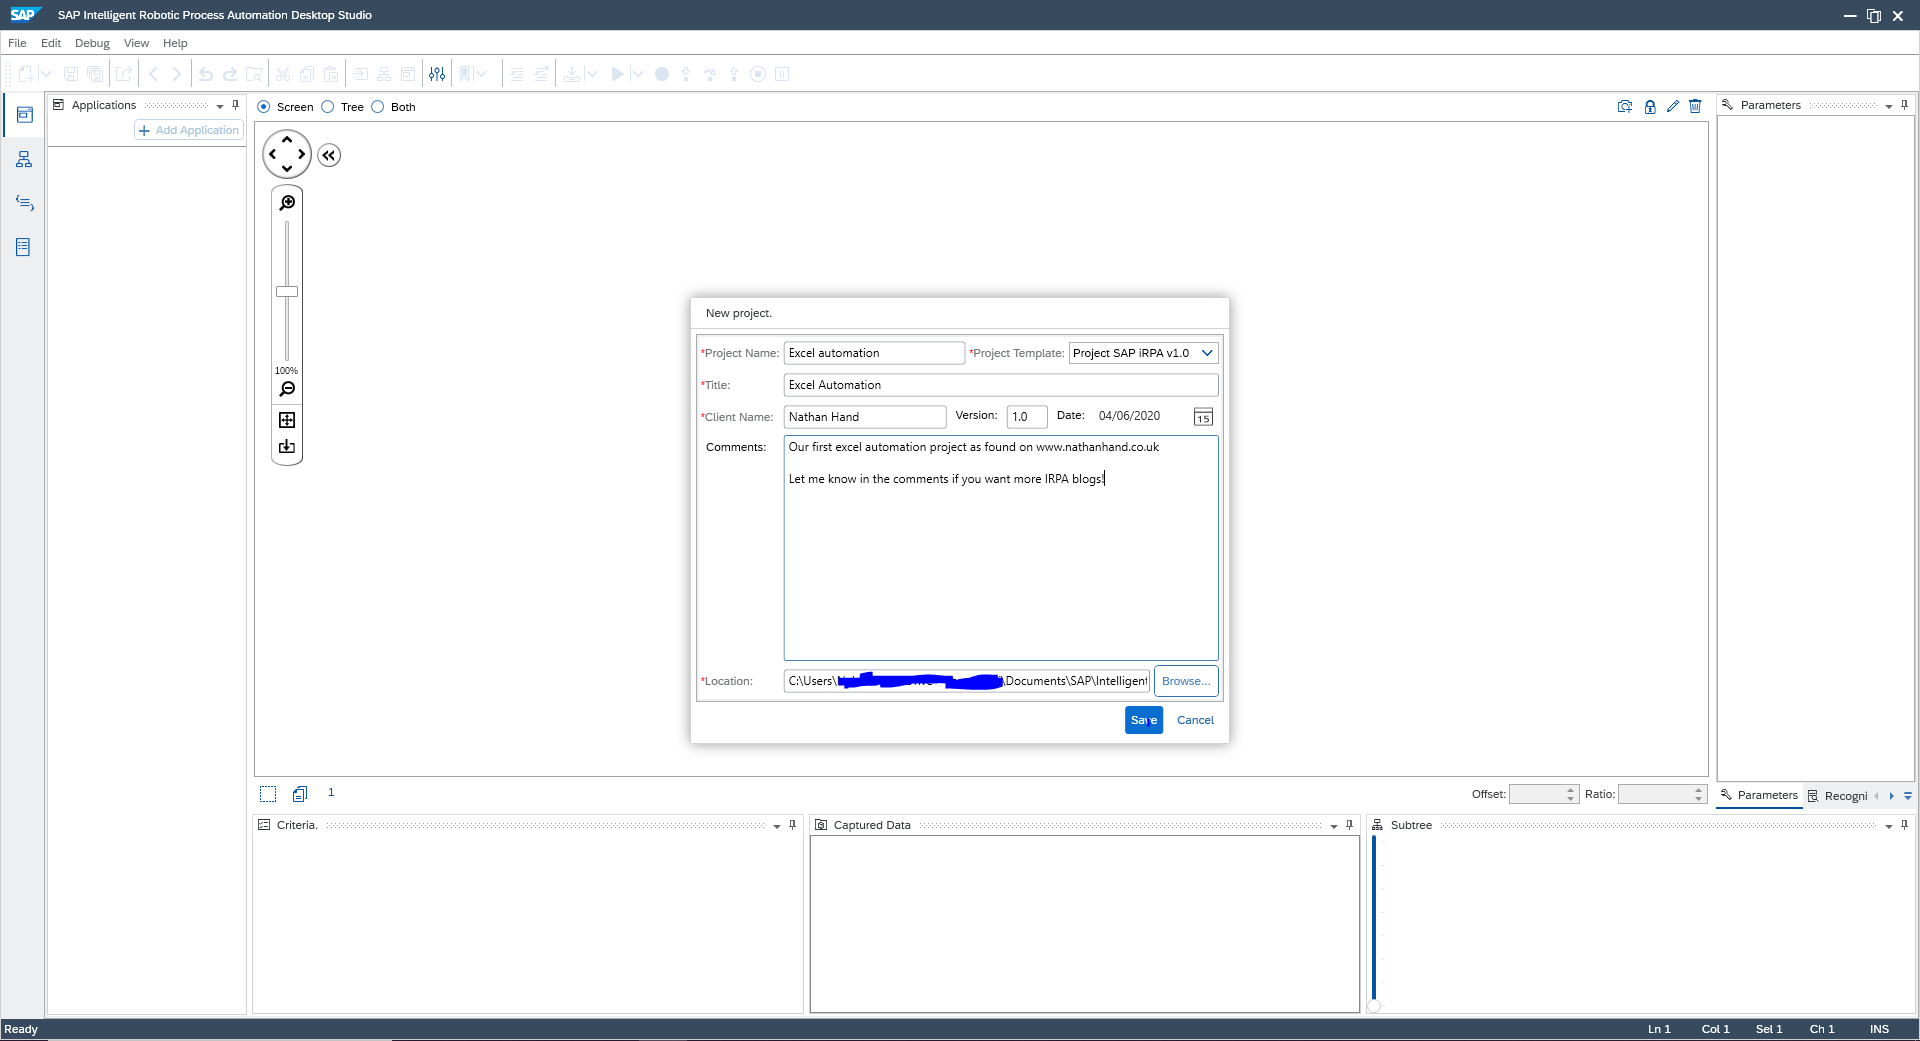Screen dimensions: 1920x1041
Task: Open the Debug menu
Action: 92,43
